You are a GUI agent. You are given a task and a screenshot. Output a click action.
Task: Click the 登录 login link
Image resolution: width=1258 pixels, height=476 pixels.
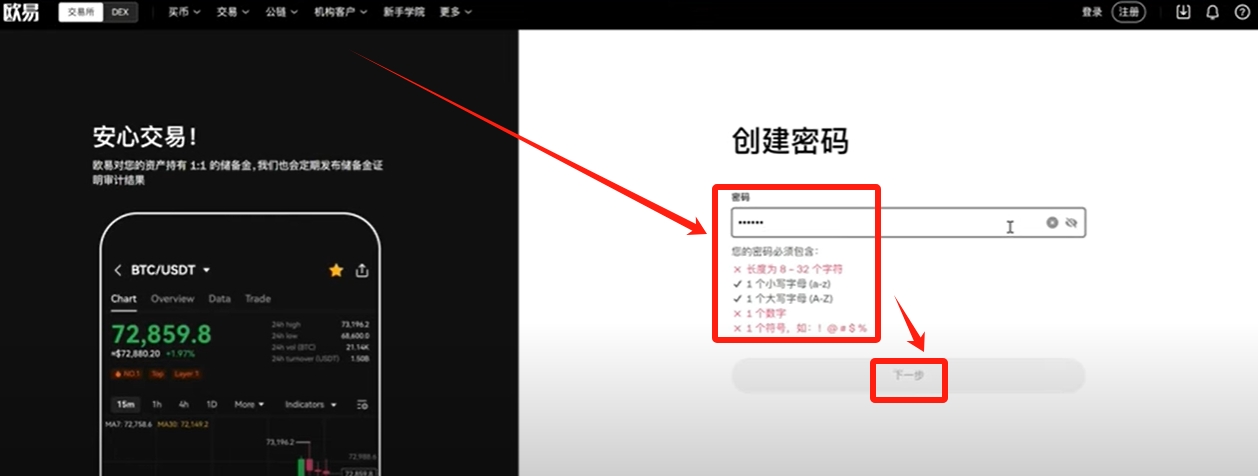(x=1092, y=12)
